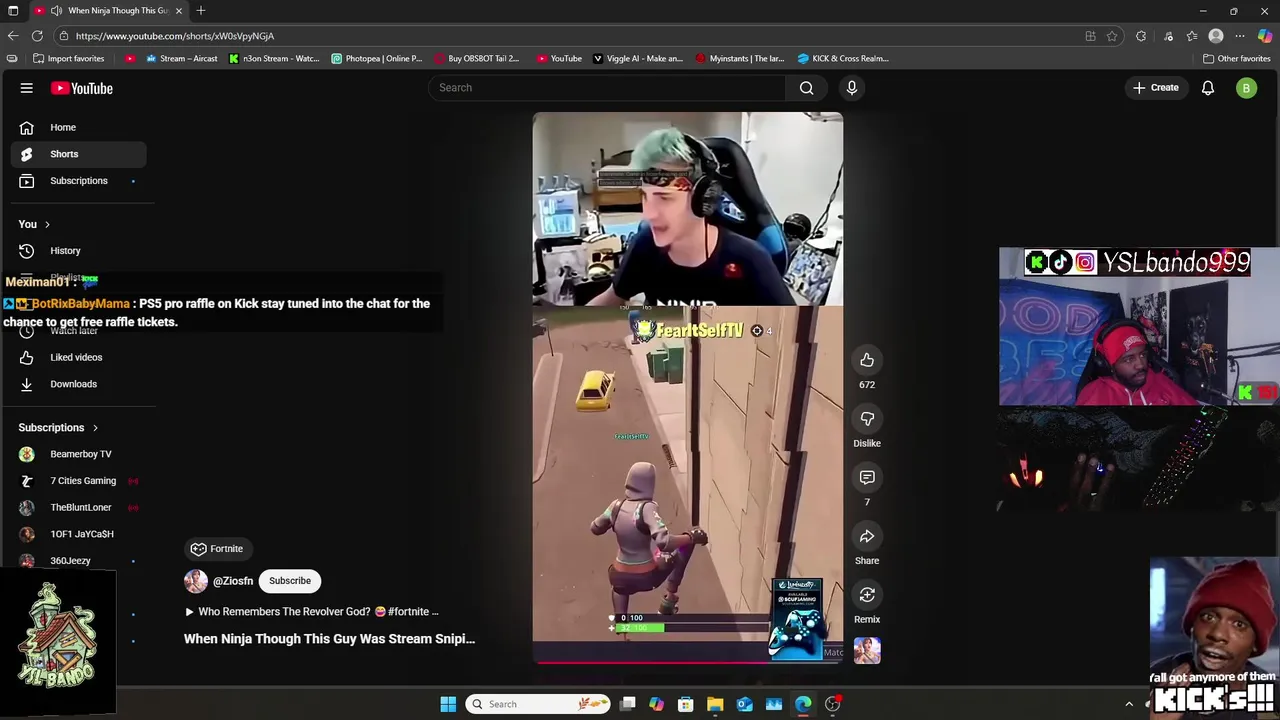Open Liked videos in the sidebar
This screenshot has height=720, width=1280.
click(x=78, y=357)
